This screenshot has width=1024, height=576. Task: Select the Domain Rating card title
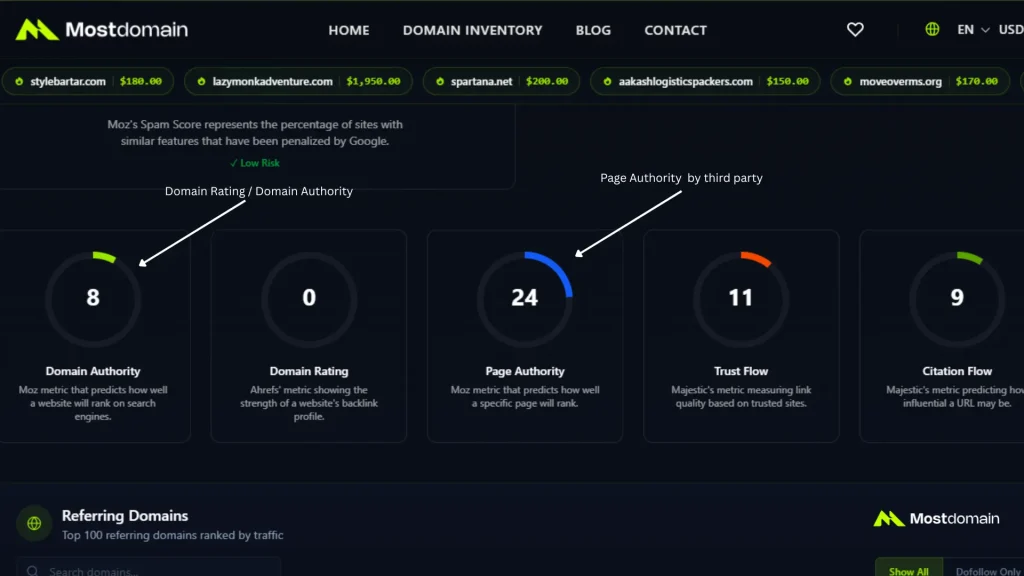pyautogui.click(x=309, y=371)
